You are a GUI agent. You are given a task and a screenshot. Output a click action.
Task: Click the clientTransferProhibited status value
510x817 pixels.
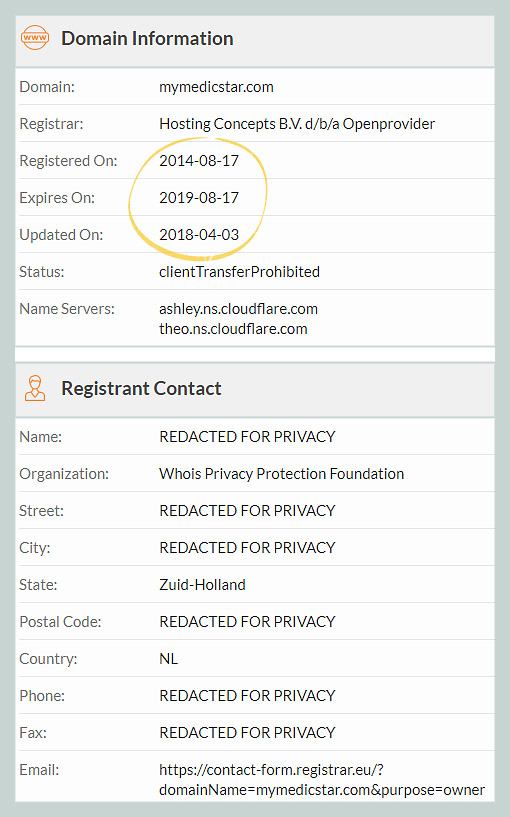coord(239,271)
